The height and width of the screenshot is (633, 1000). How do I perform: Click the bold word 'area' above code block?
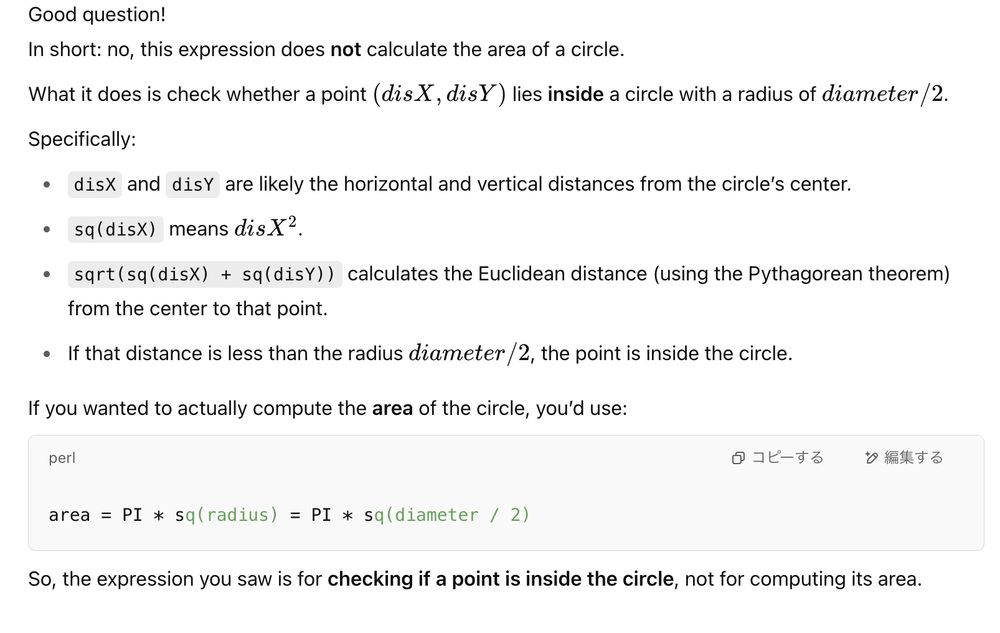392,408
